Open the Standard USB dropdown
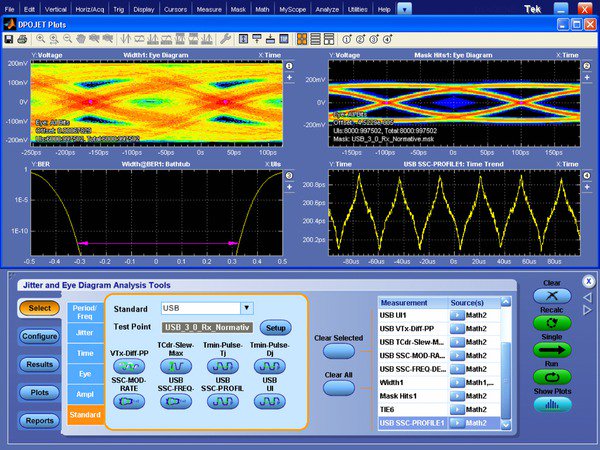600x450 pixels. click(x=246, y=308)
